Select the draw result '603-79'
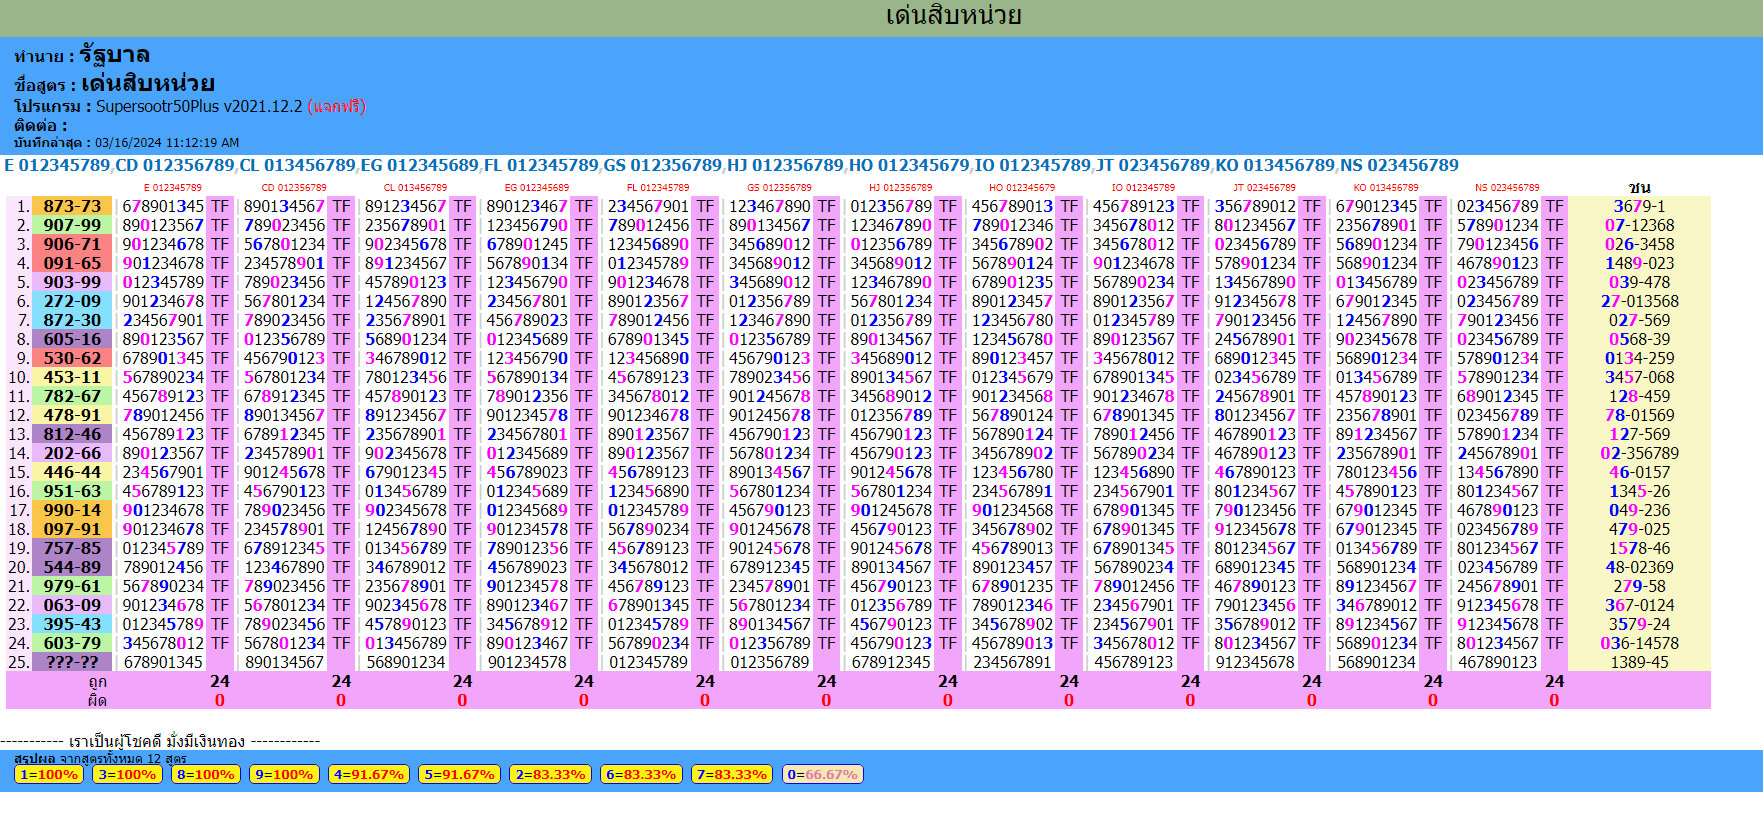The image size is (1763, 816). click(x=72, y=643)
